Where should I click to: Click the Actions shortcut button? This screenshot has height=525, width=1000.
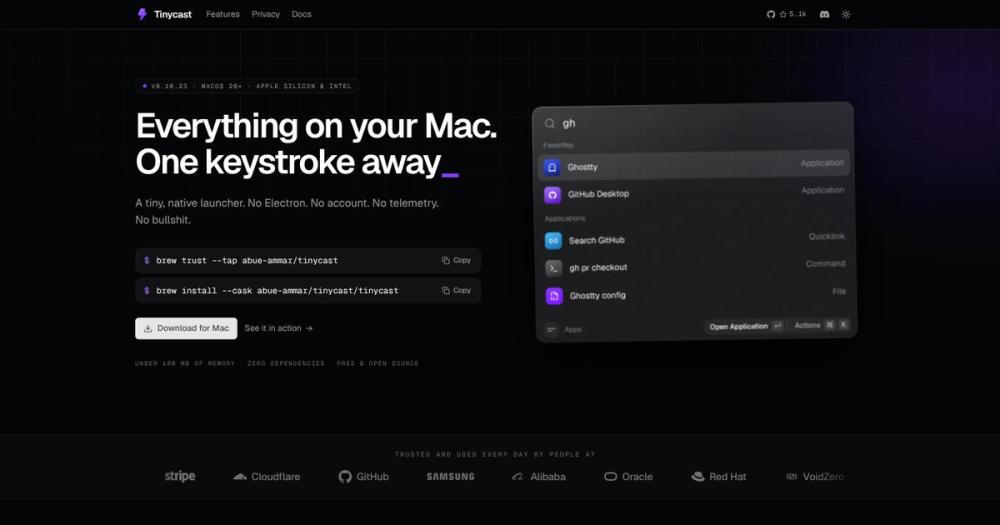821,325
